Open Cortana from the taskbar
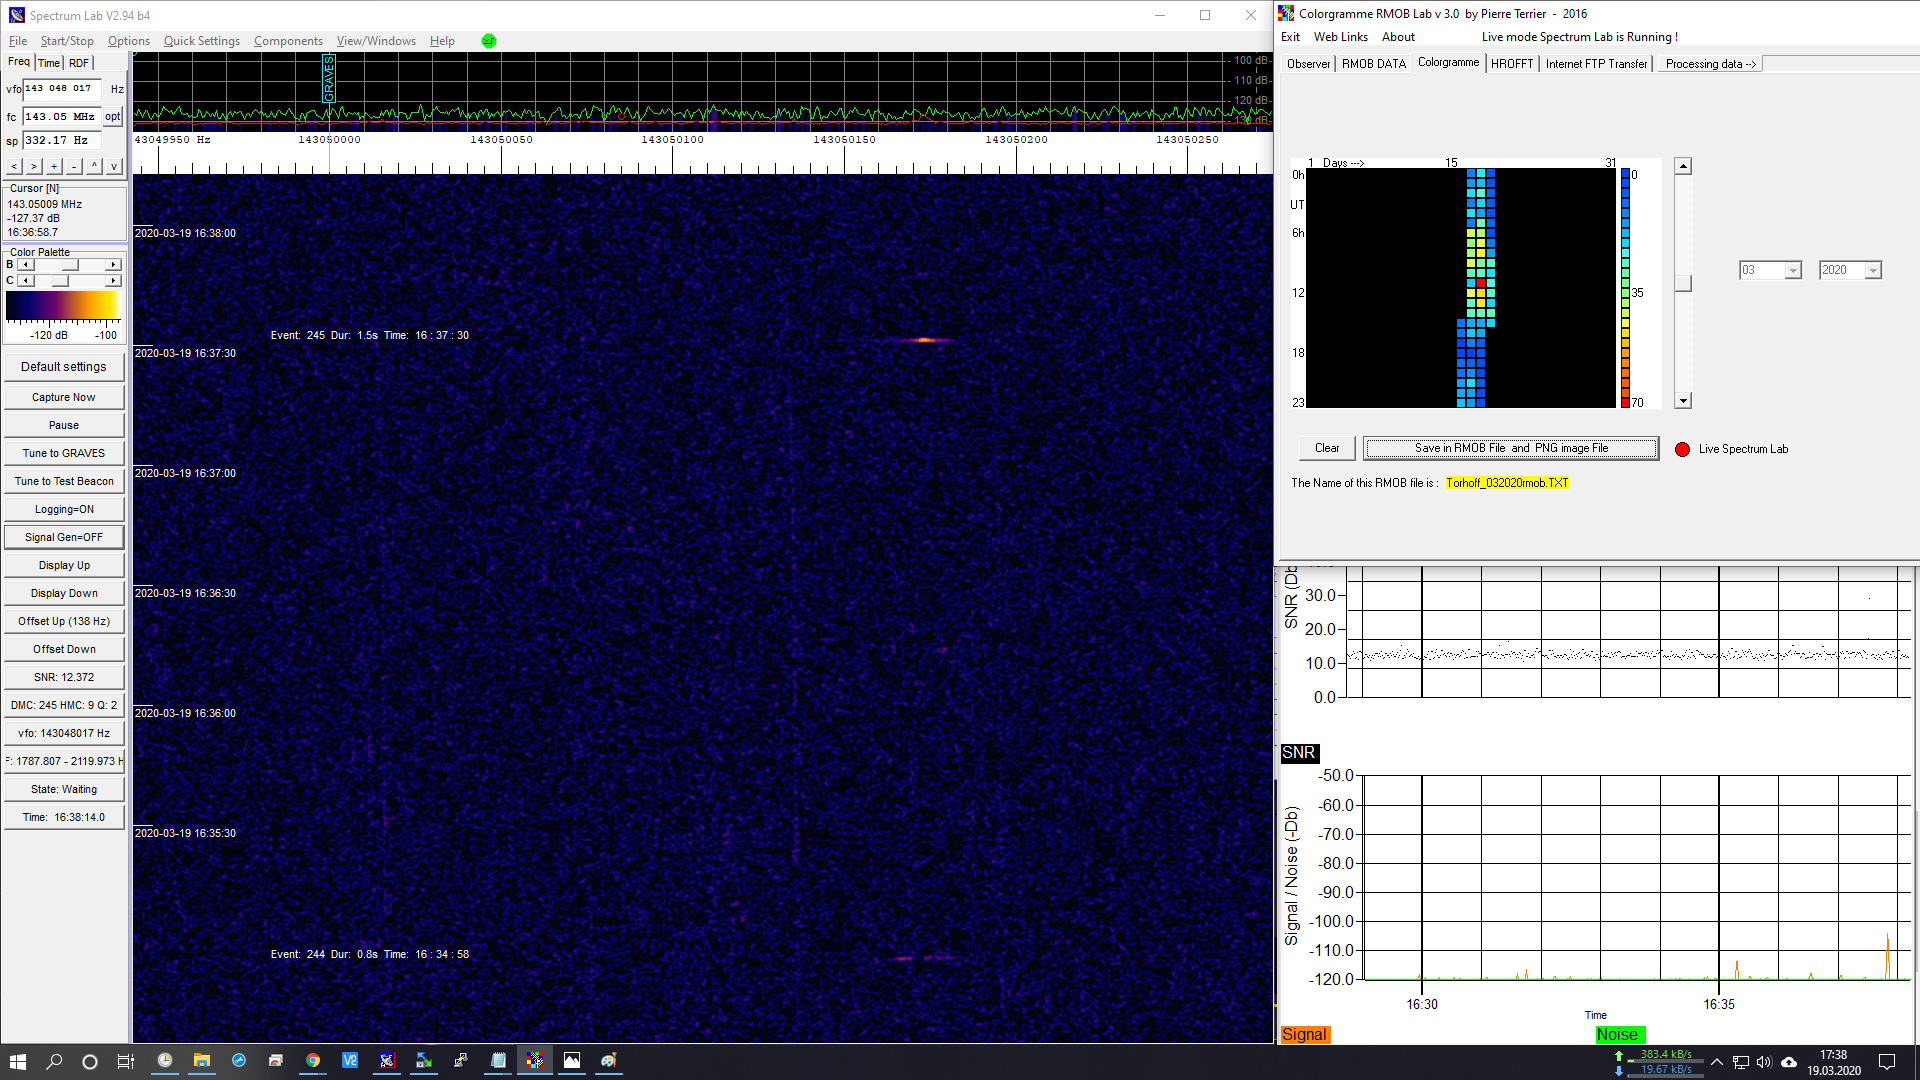 (90, 1061)
